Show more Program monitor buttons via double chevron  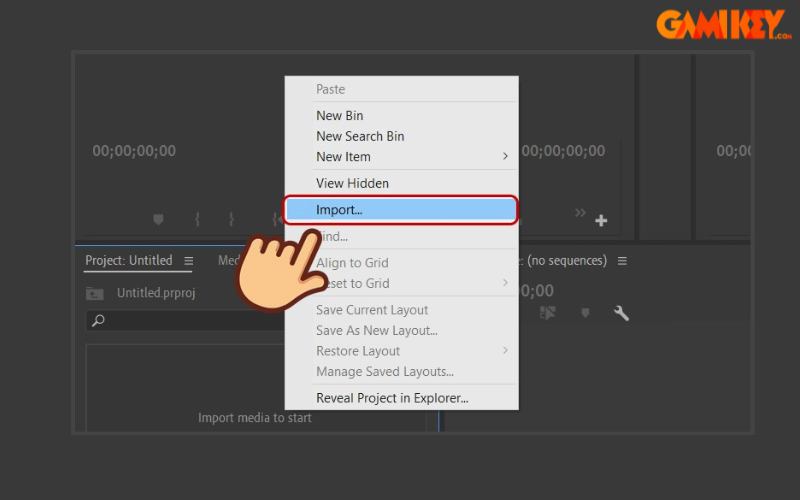point(580,212)
